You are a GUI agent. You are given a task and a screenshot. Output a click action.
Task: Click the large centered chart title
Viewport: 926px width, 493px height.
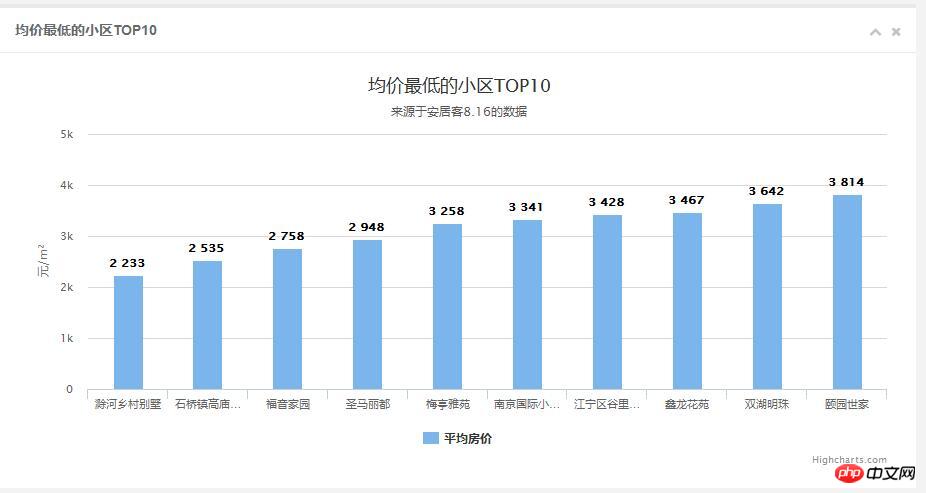pos(459,85)
